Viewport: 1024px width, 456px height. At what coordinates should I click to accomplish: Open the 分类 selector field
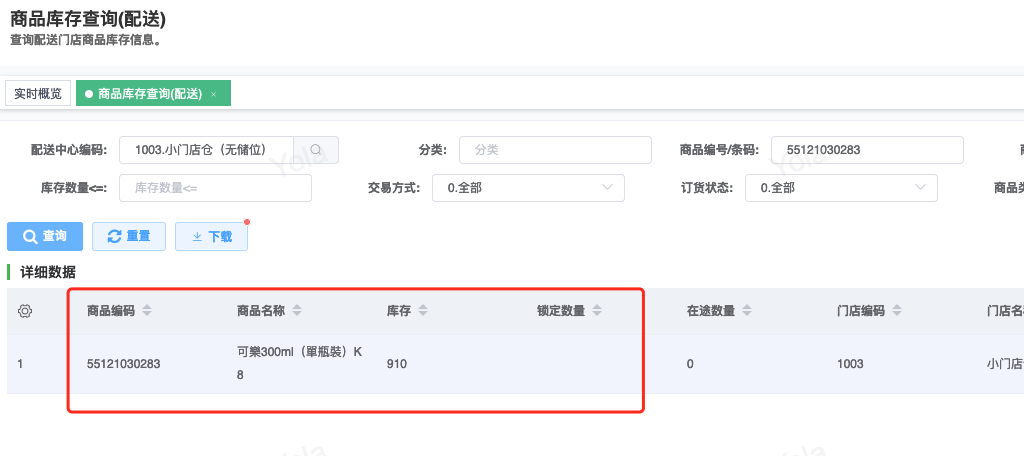click(555, 150)
